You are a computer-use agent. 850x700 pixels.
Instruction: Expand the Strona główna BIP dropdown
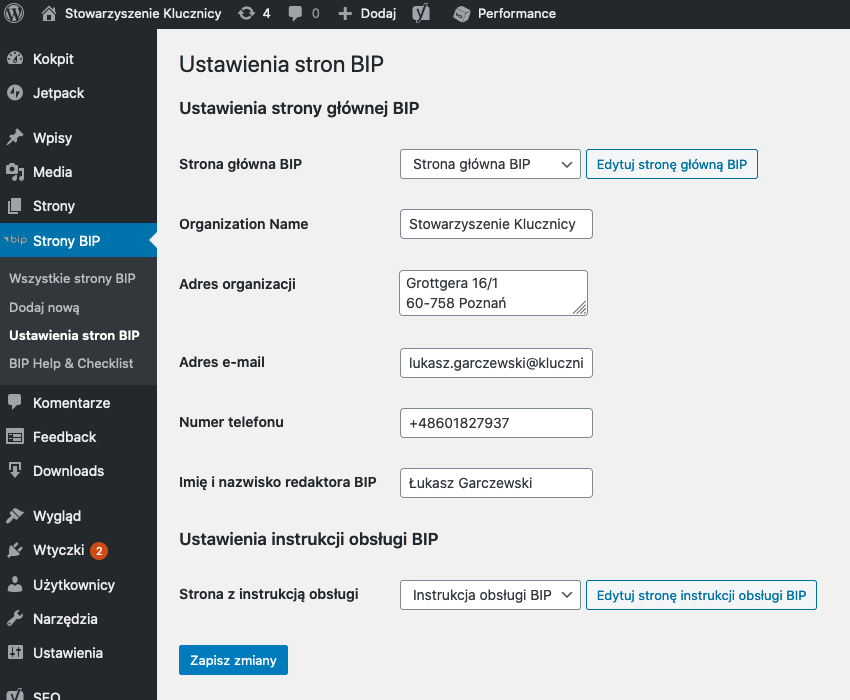[x=490, y=164]
